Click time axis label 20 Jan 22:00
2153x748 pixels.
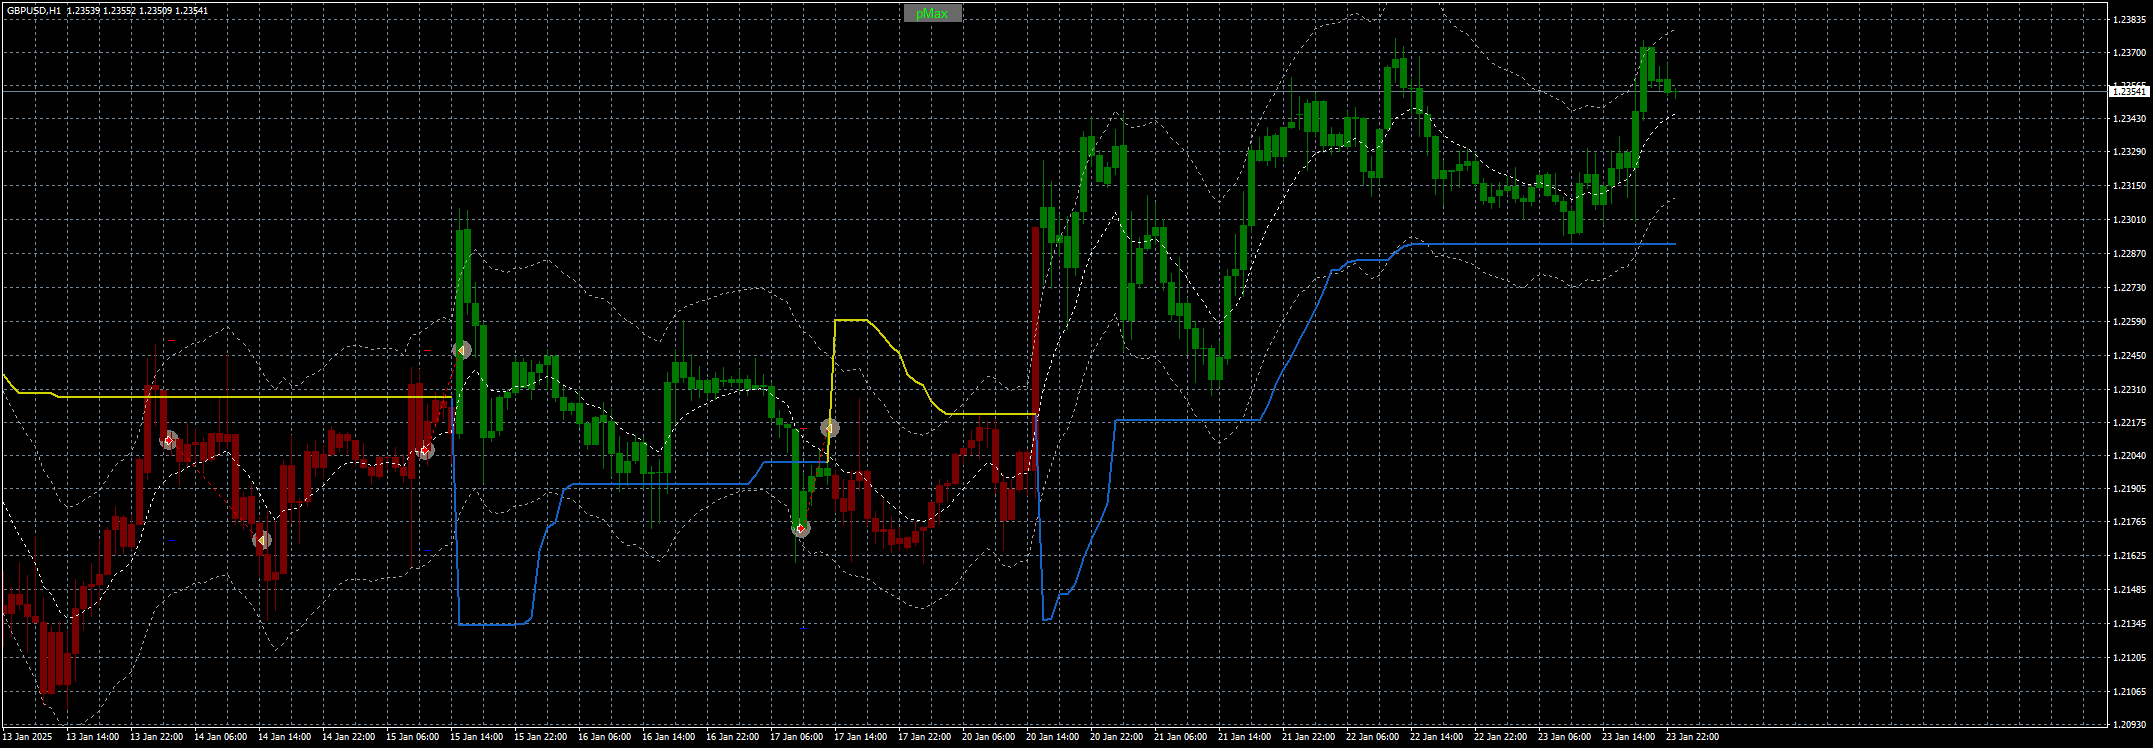[x=1116, y=737]
